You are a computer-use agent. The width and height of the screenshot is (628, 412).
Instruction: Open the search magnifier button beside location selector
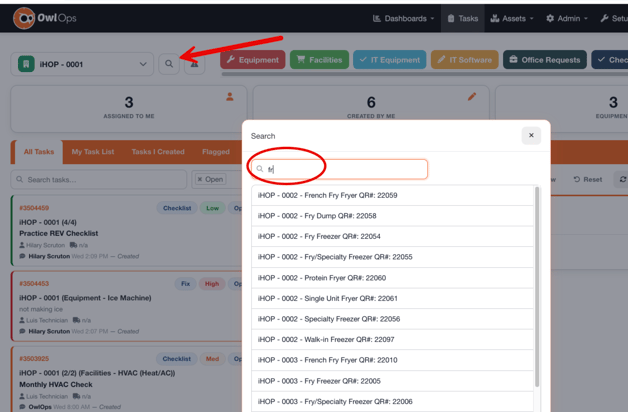(x=169, y=64)
